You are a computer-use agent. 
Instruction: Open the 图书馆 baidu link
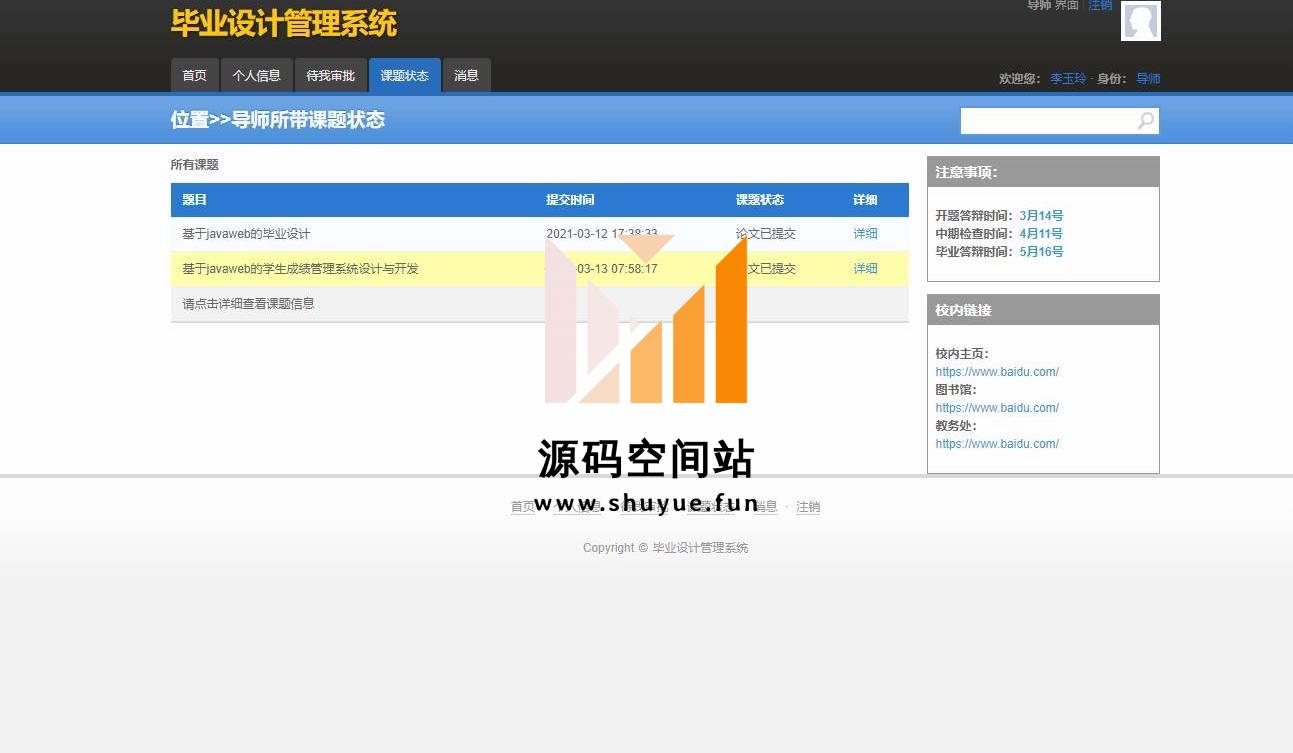pyautogui.click(x=997, y=408)
